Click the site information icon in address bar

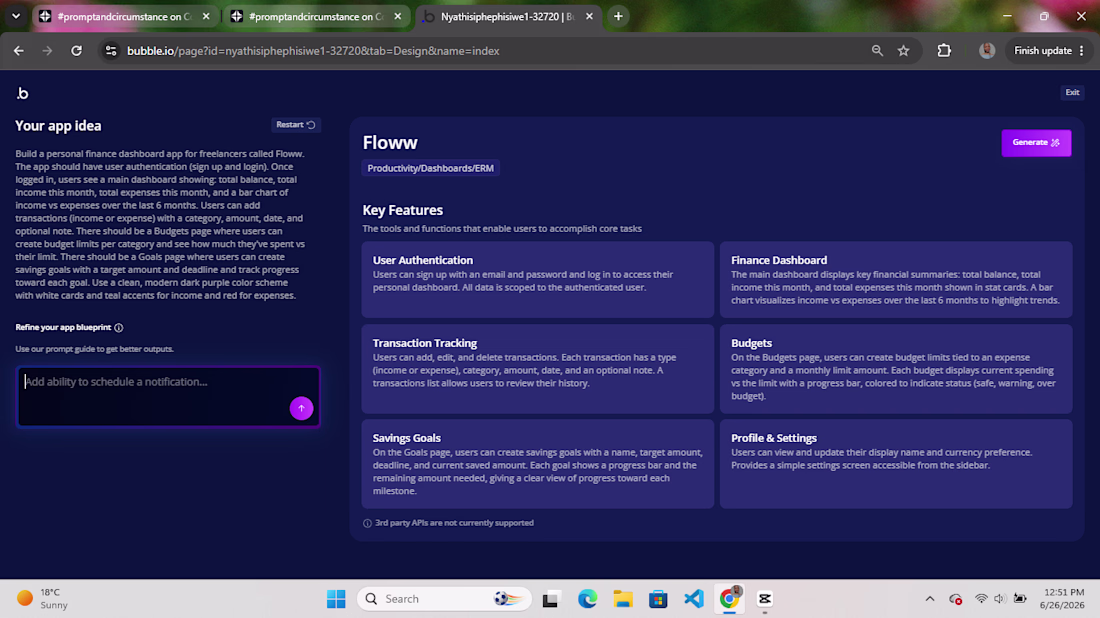click(111, 51)
